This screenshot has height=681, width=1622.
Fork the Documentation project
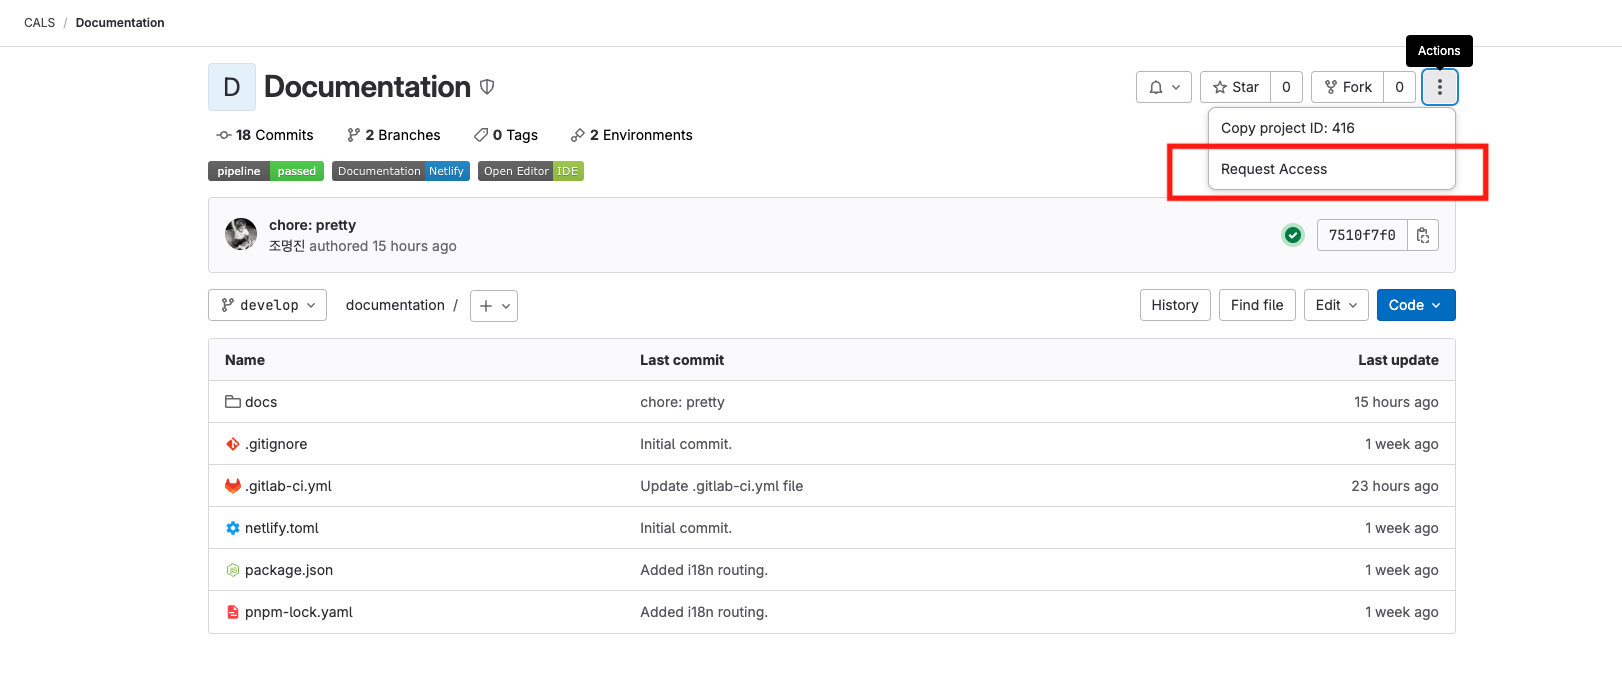(1348, 87)
